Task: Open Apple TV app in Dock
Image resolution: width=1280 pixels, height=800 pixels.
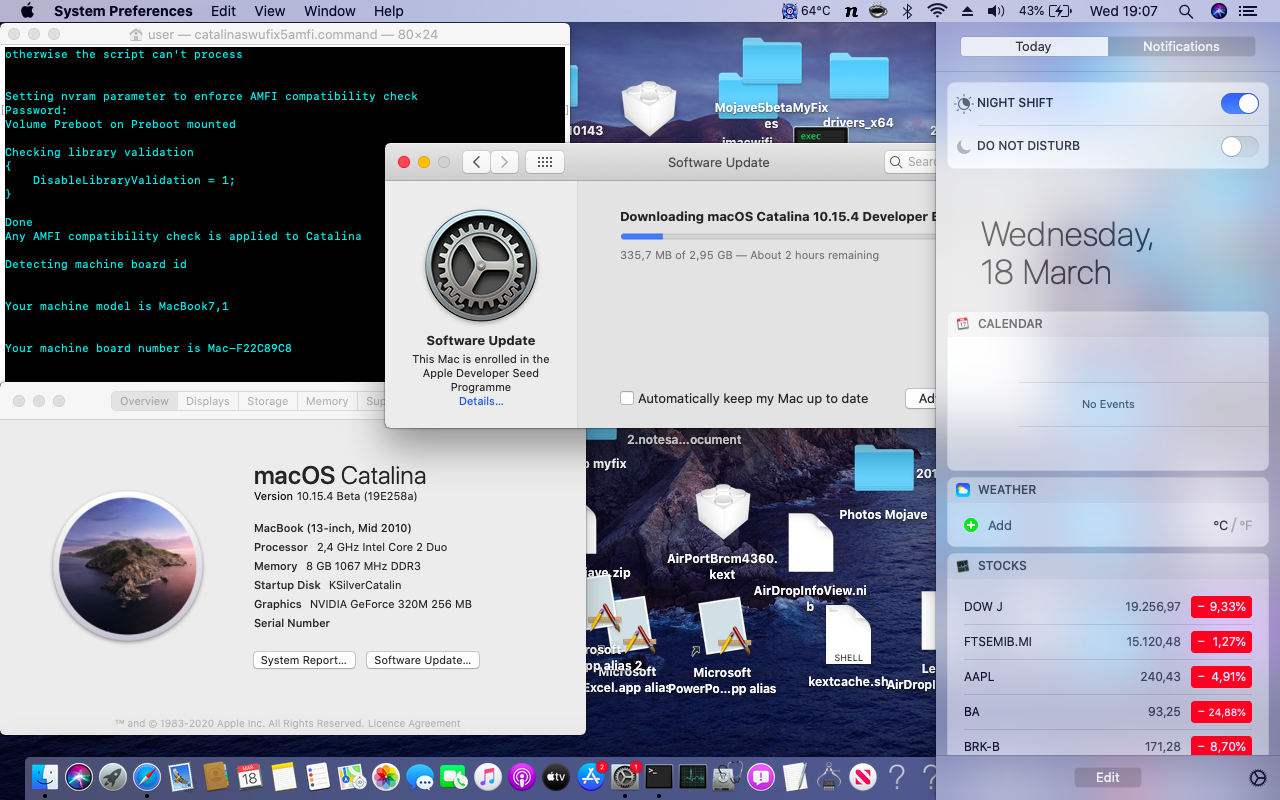Action: point(556,776)
